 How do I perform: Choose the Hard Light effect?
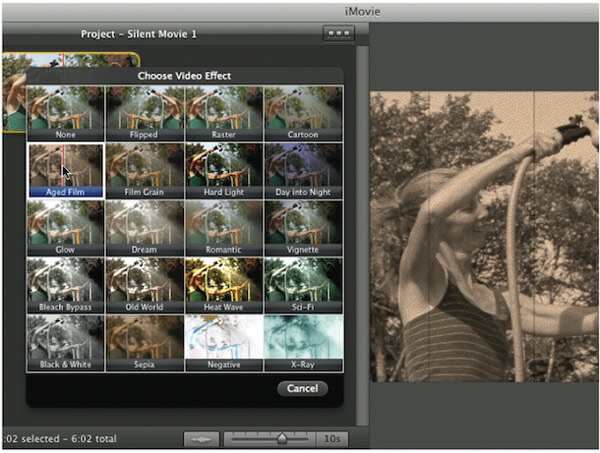(x=223, y=171)
